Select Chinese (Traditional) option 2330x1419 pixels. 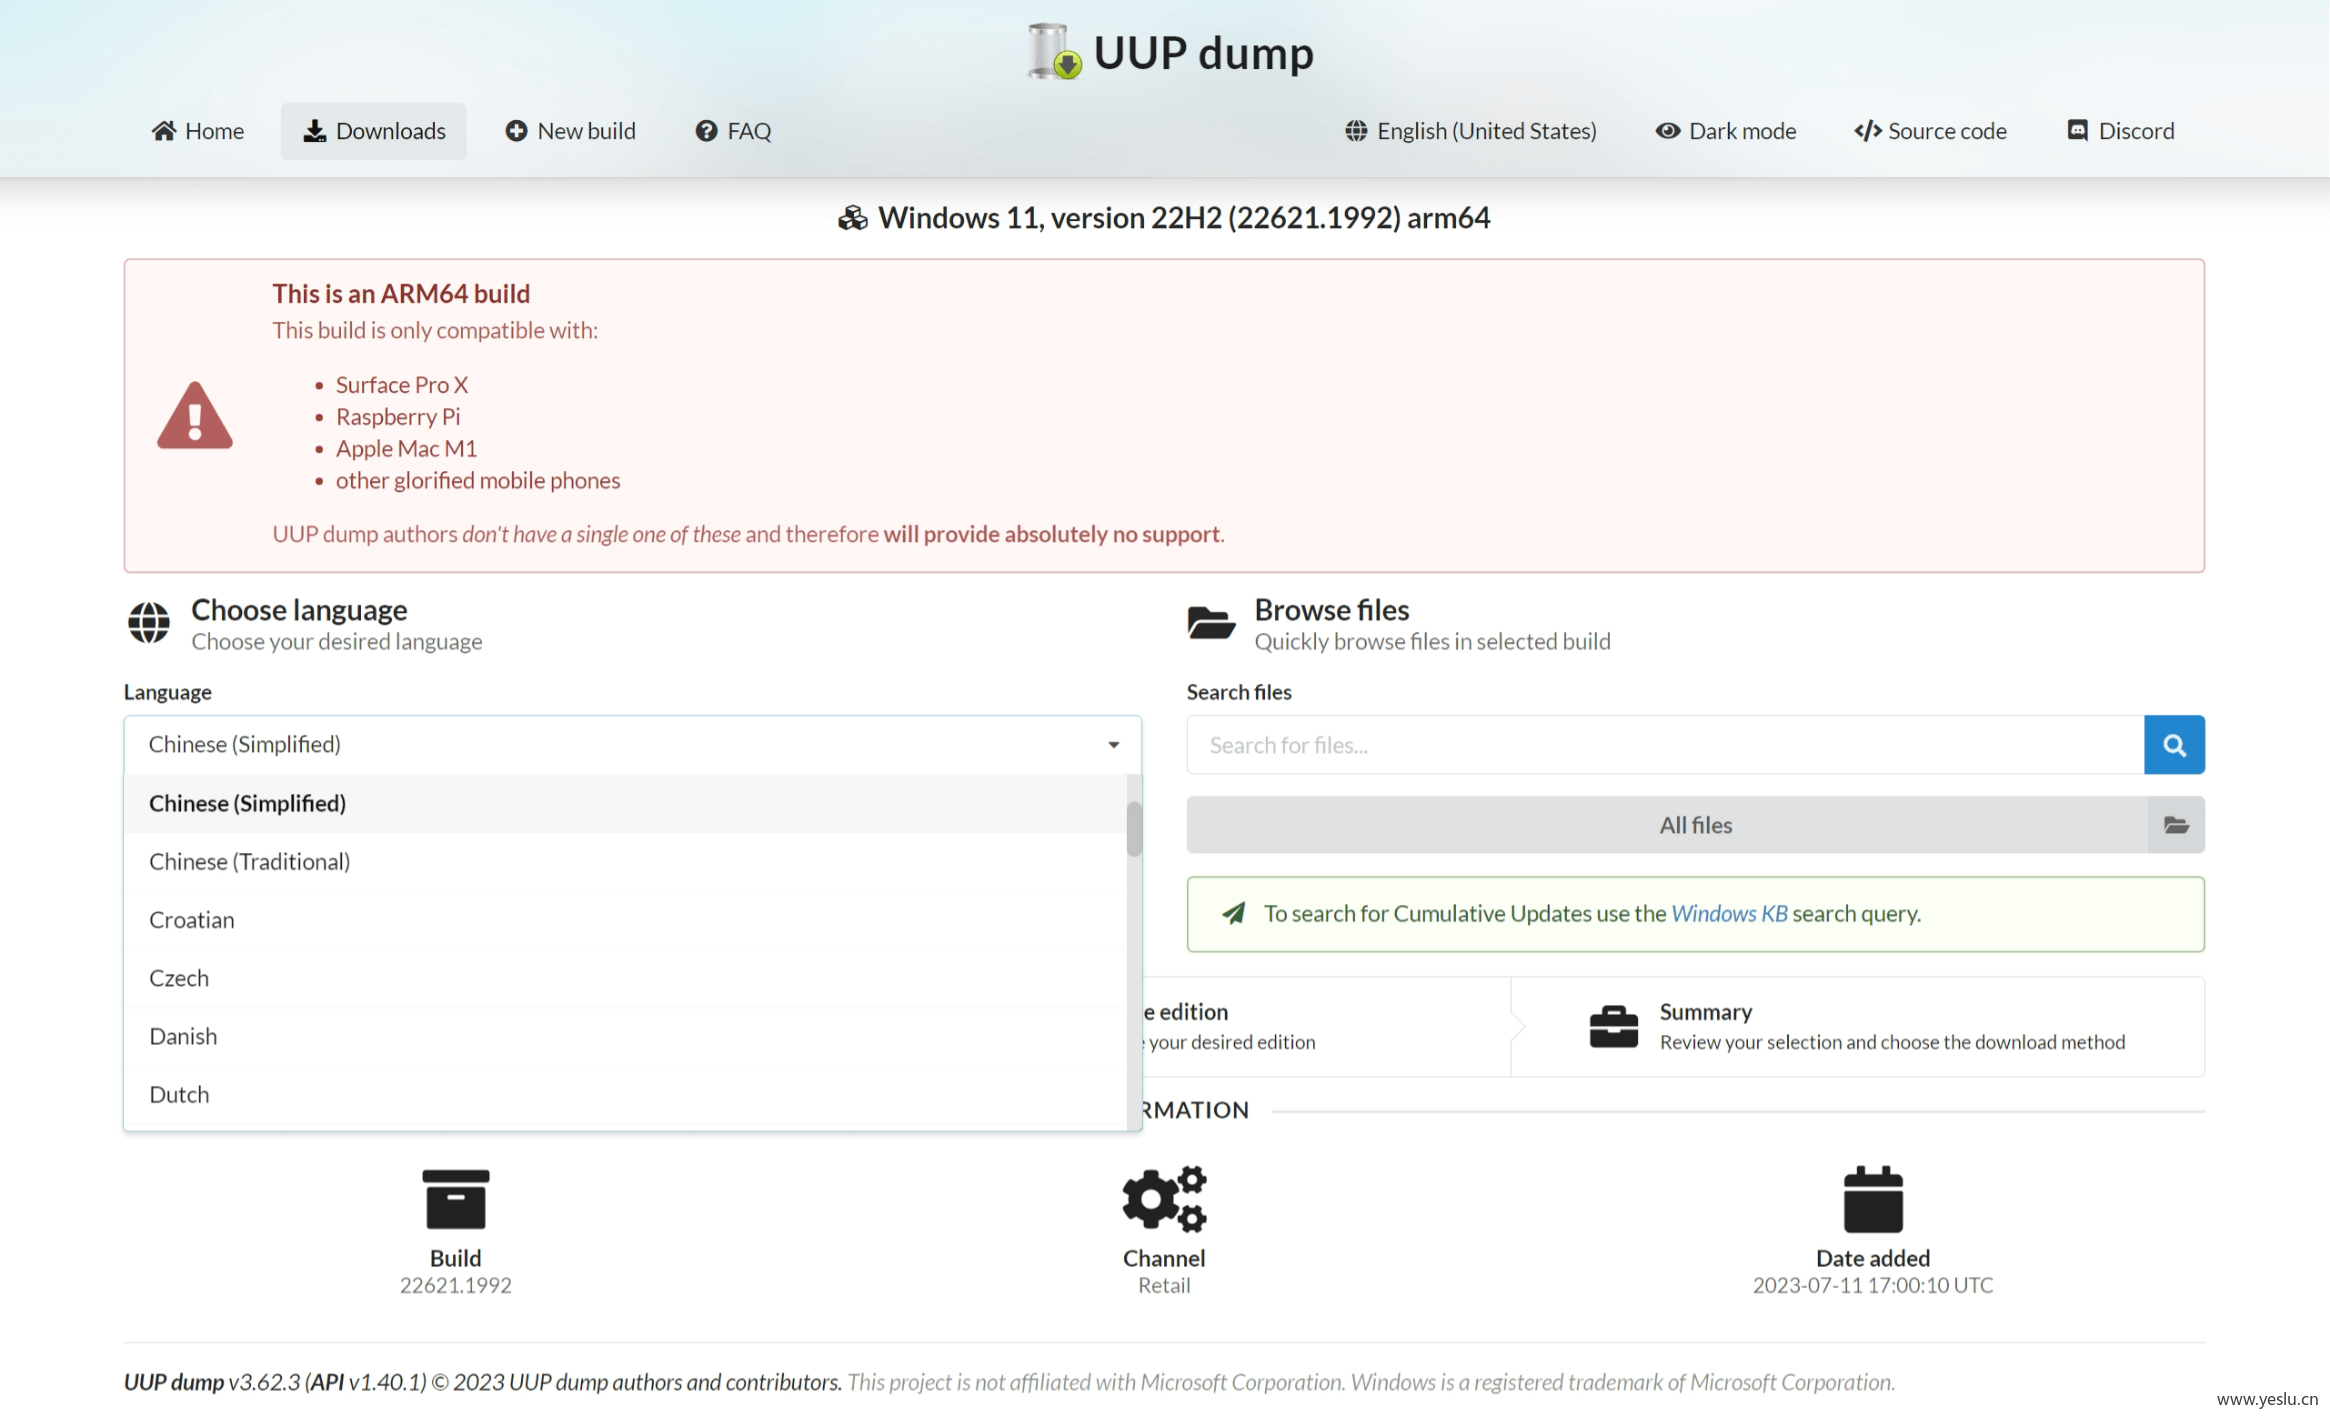pos(625,861)
